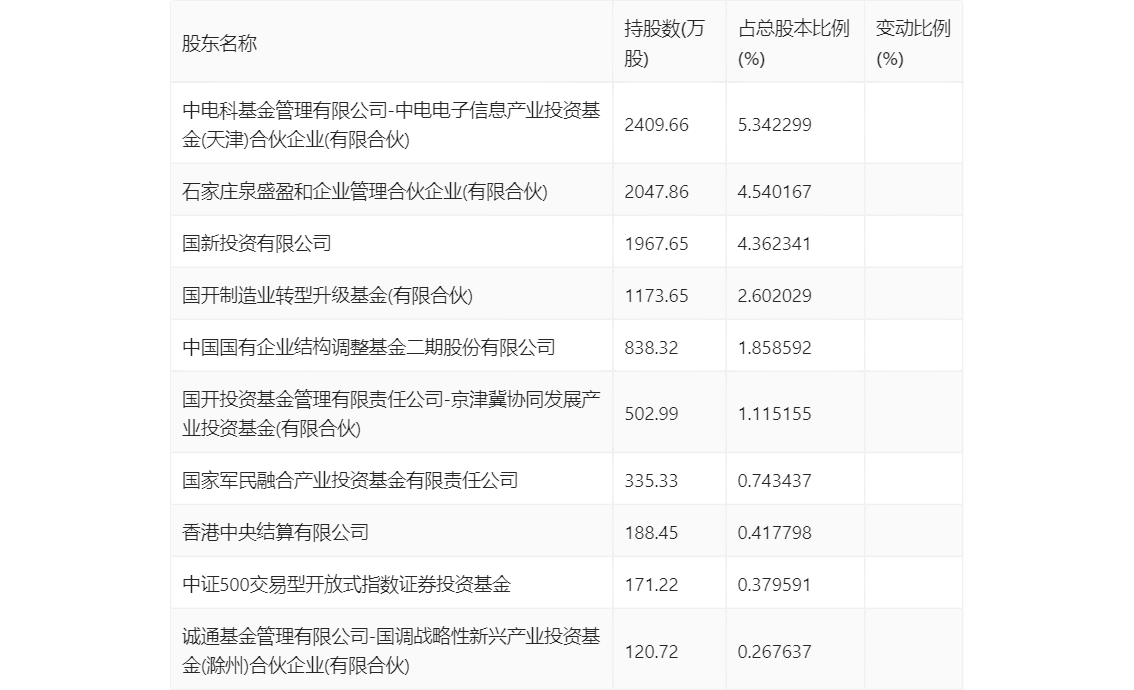Select the percentage 0.743437

point(775,481)
